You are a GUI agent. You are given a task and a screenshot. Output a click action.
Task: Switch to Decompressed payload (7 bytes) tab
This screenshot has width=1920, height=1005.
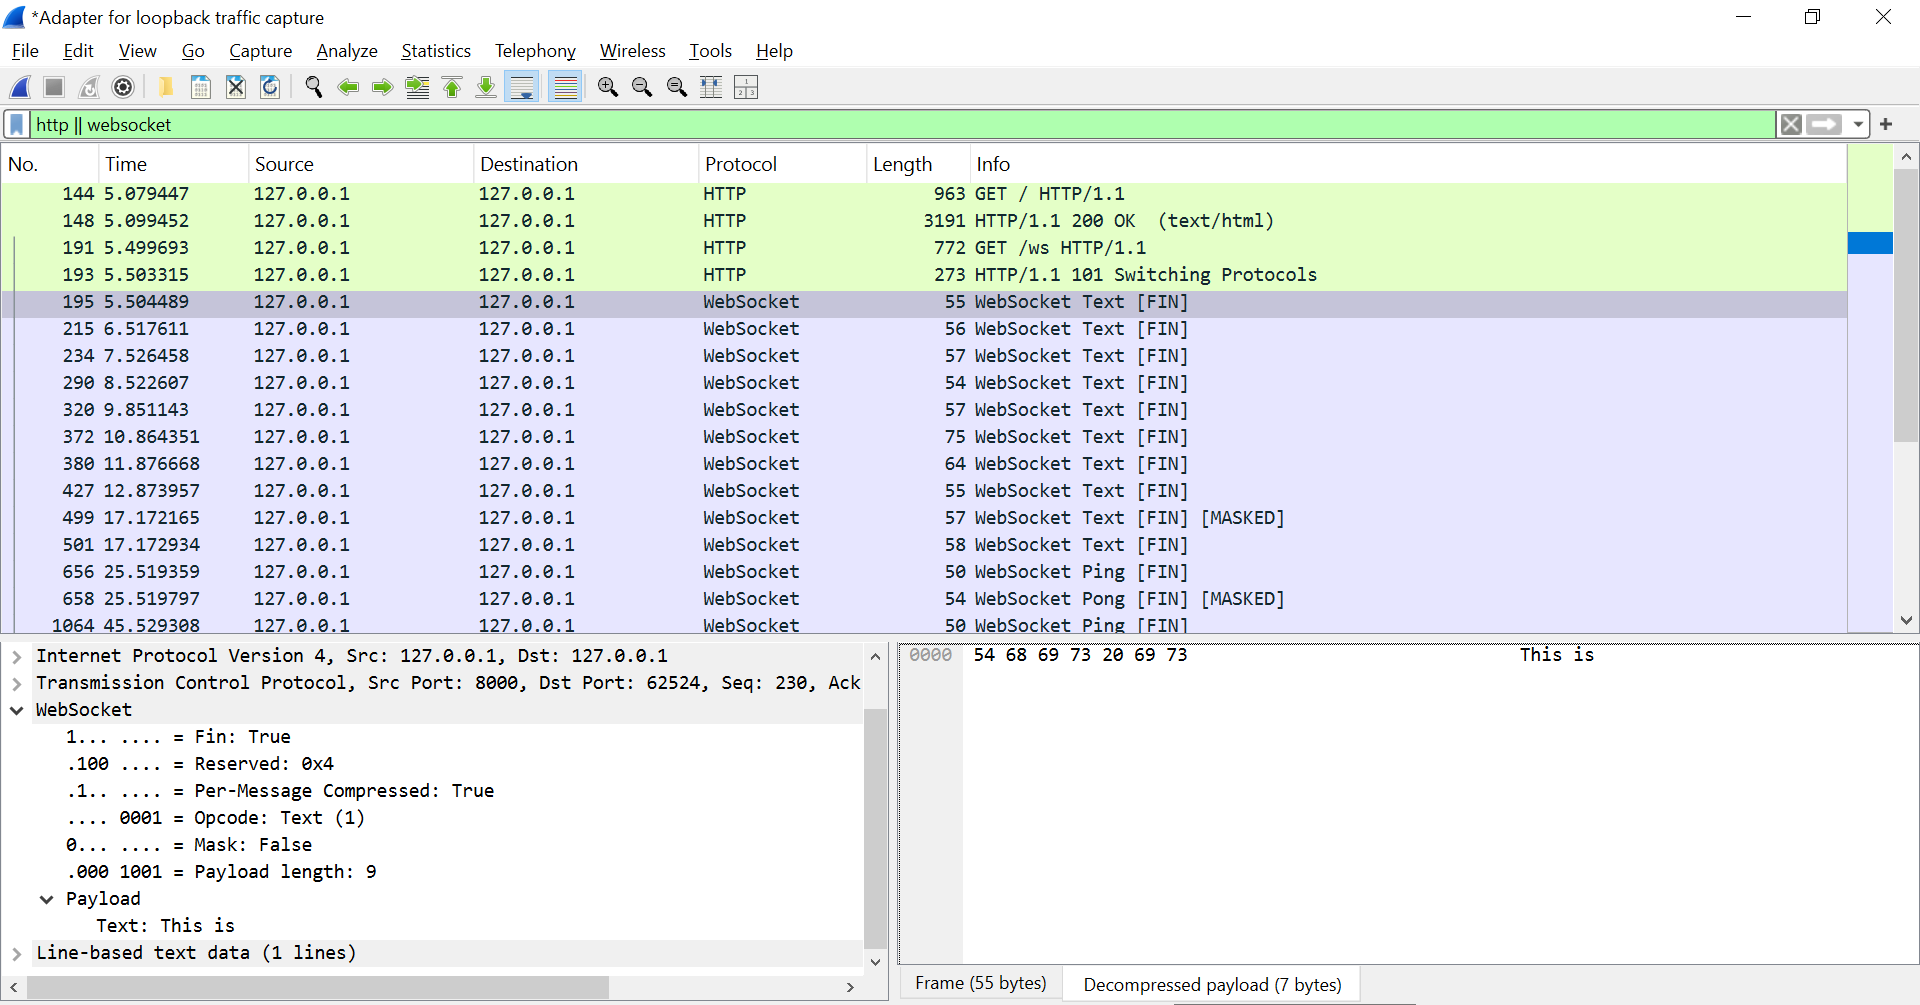(1212, 985)
